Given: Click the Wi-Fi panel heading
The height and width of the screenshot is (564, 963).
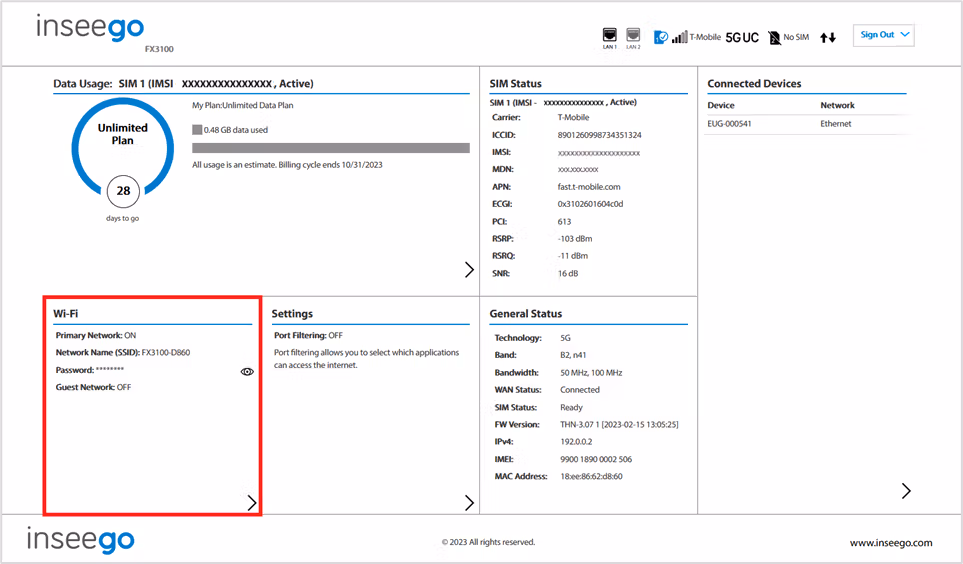Looking at the screenshot, I should coord(66,313).
